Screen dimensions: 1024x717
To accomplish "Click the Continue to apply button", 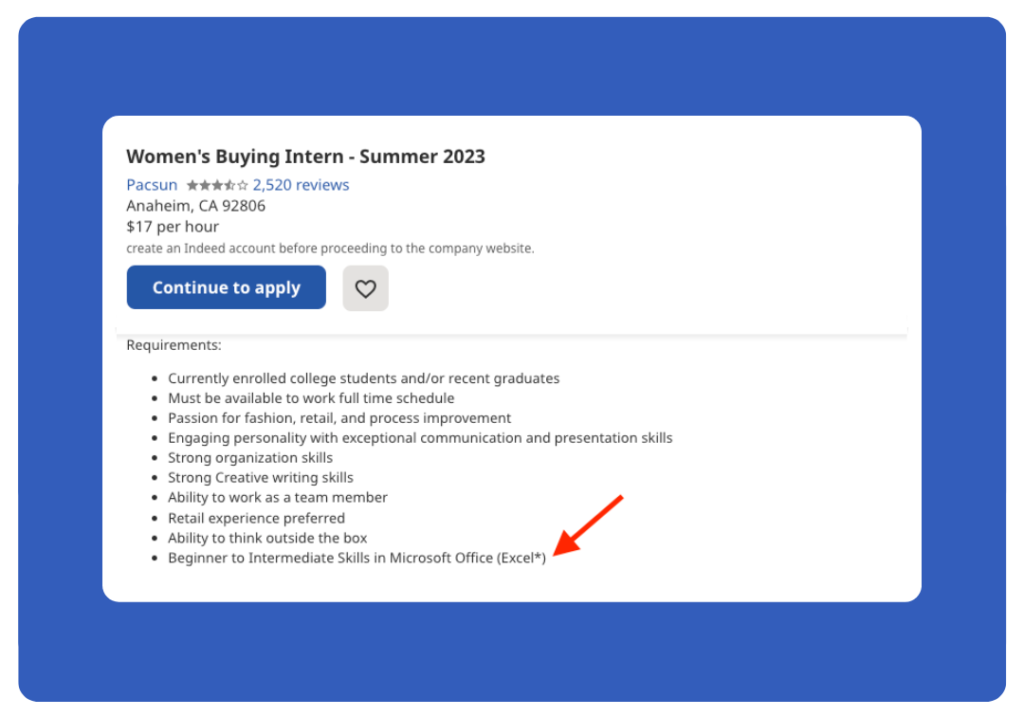I will [226, 287].
